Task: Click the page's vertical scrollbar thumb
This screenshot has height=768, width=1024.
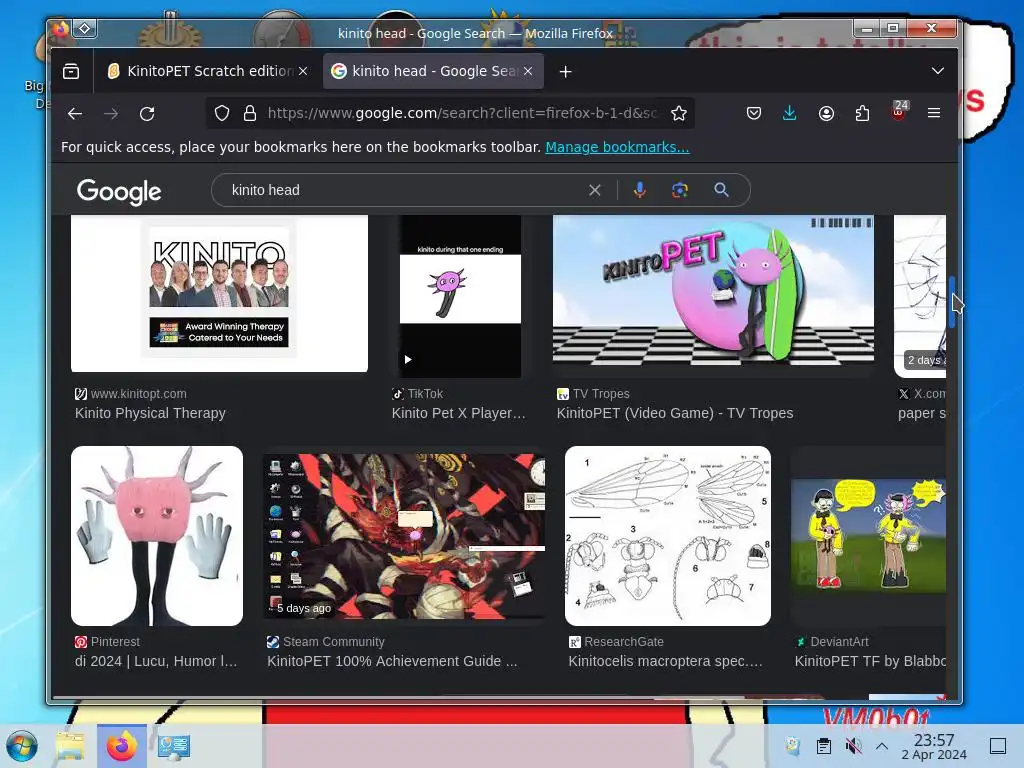Action: point(952,302)
